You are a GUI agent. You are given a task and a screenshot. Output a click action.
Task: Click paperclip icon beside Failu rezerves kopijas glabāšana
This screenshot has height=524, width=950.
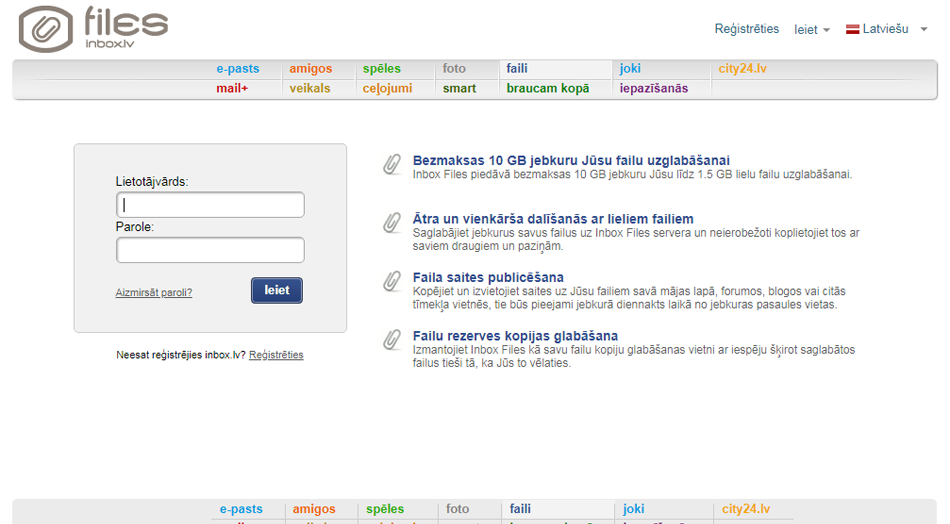pos(392,340)
